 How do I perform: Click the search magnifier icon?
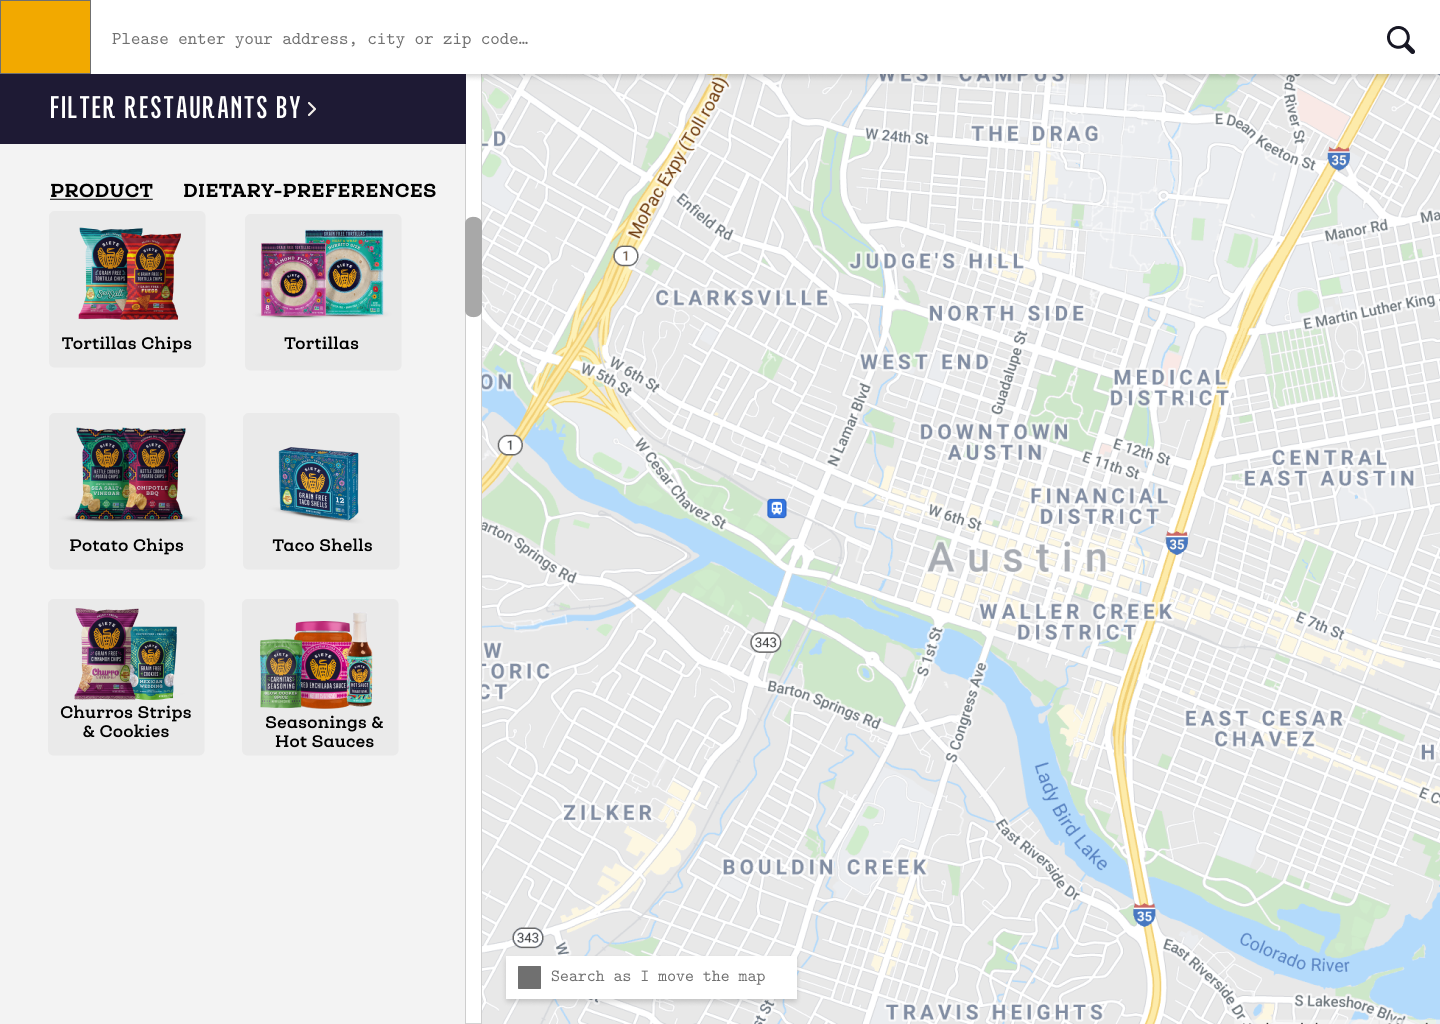coord(1400,39)
